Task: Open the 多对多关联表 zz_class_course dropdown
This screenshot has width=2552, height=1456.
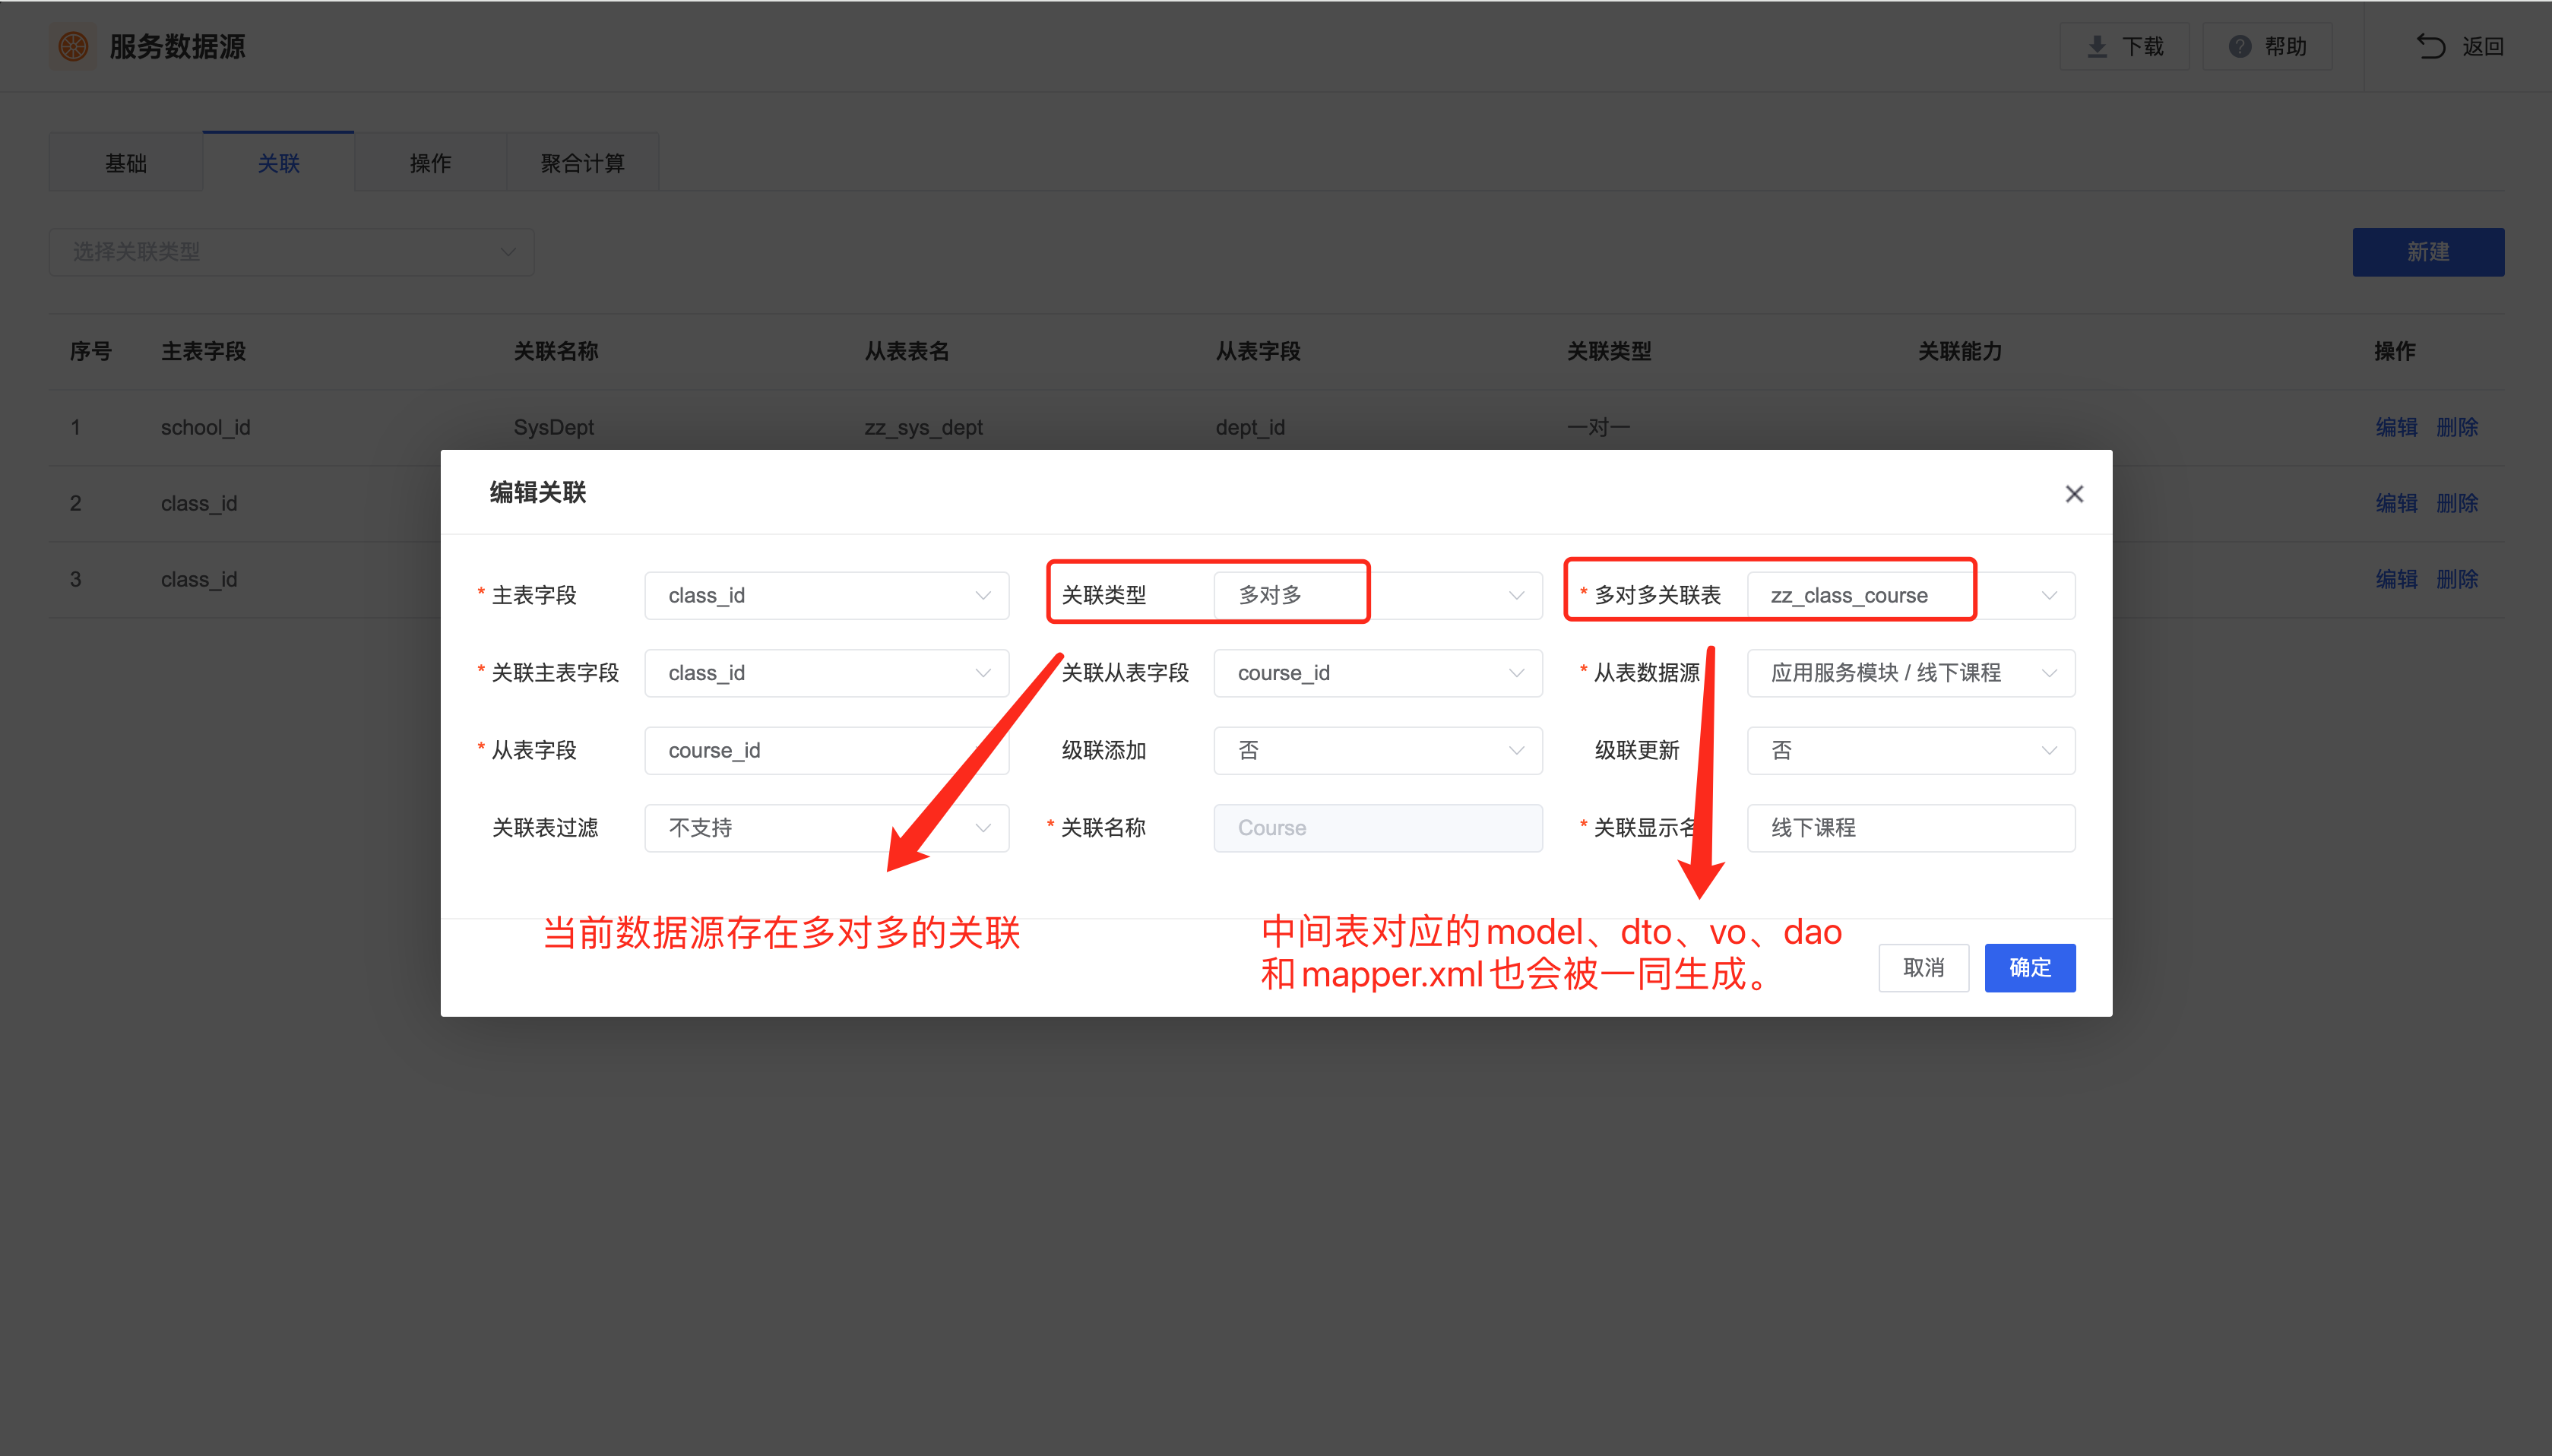Action: click(1911, 595)
